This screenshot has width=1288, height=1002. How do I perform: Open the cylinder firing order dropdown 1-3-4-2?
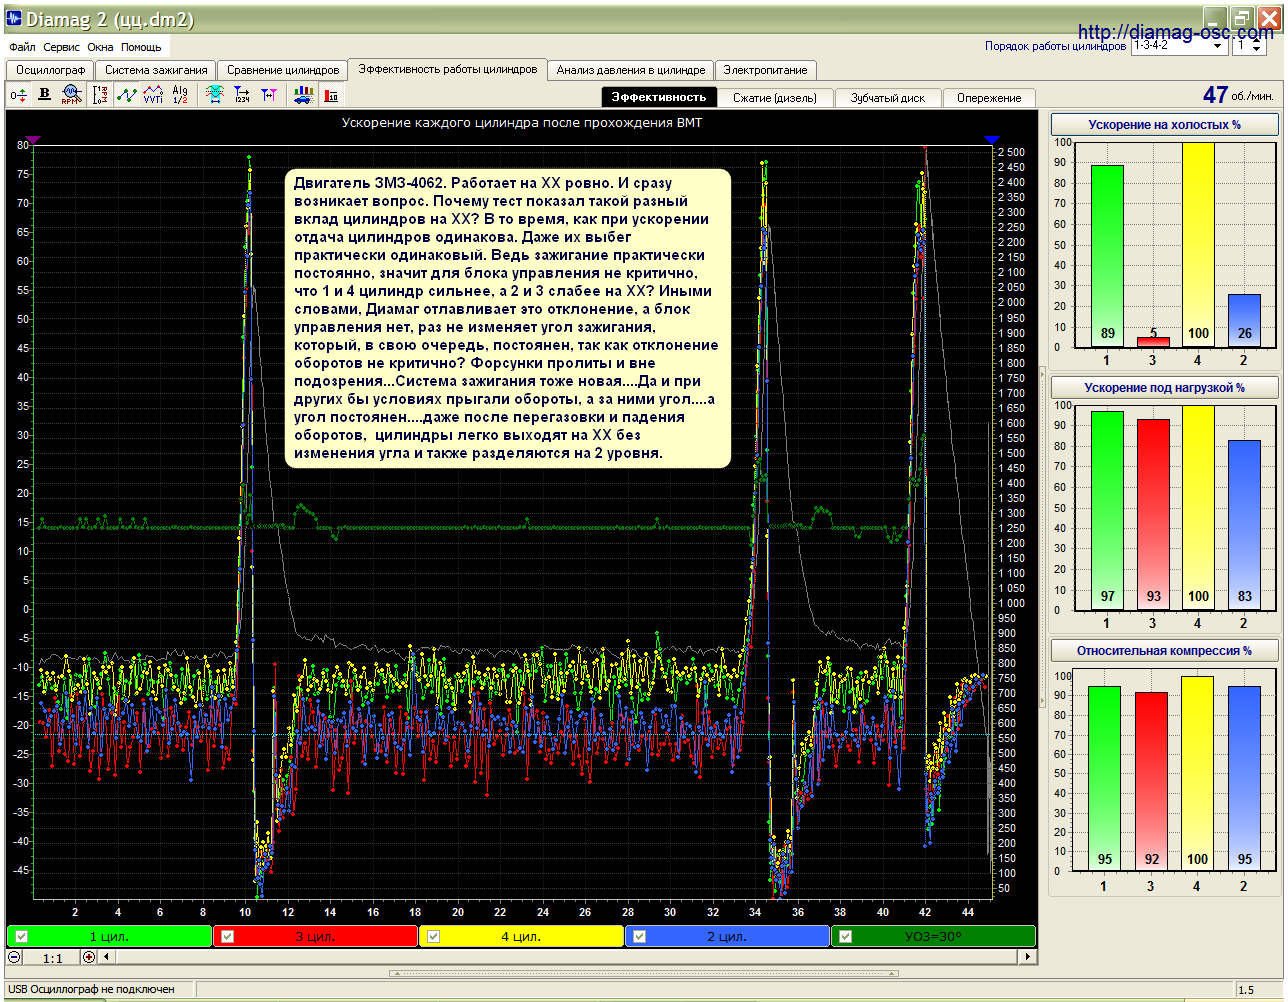click(x=1219, y=46)
